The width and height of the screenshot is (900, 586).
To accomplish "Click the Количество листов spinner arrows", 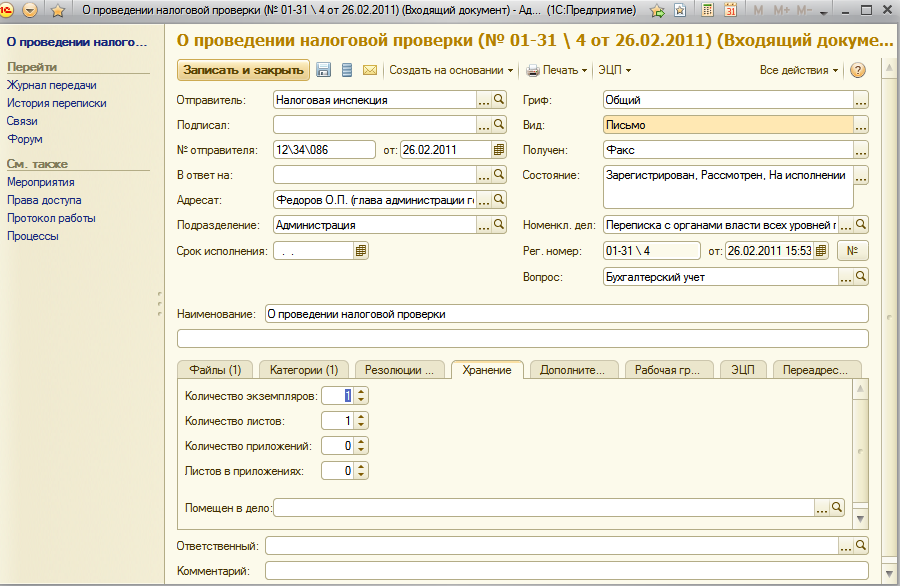I will click(x=360, y=421).
